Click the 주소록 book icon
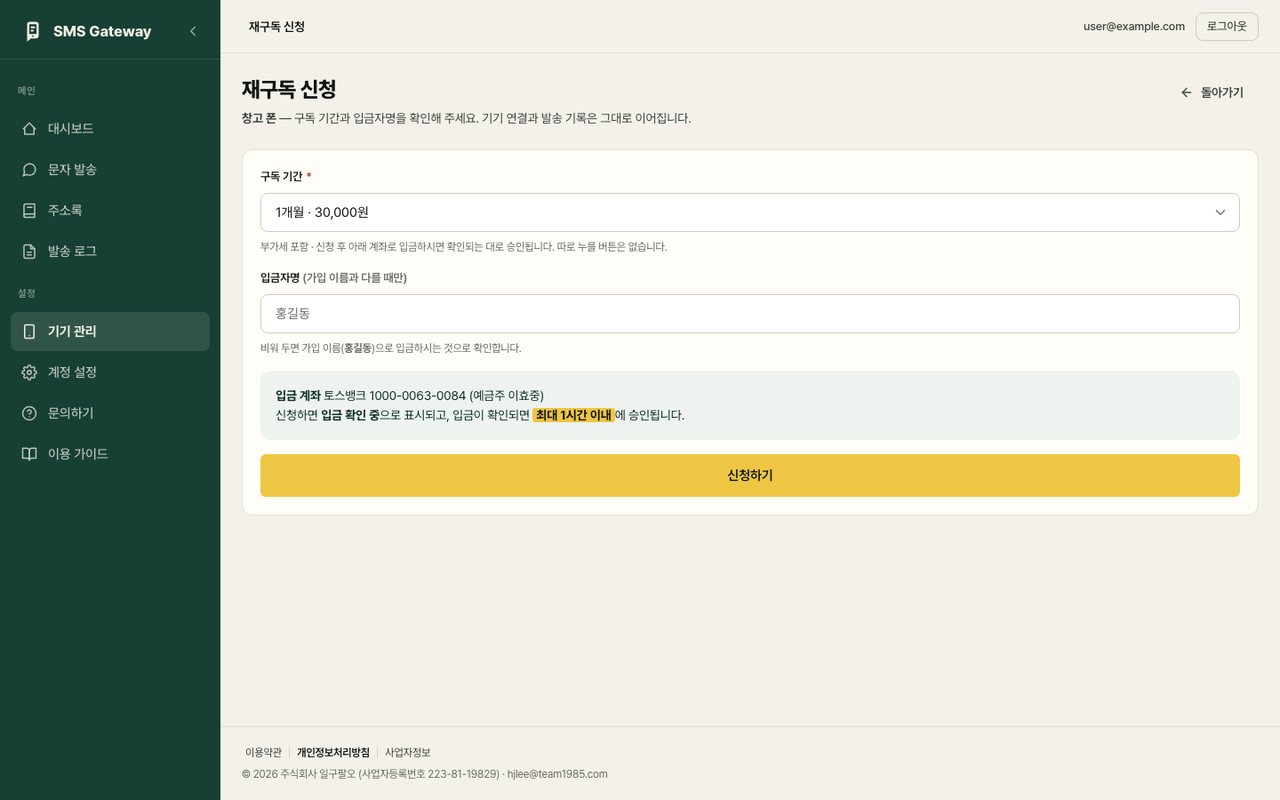The height and width of the screenshot is (800, 1280). (29, 211)
